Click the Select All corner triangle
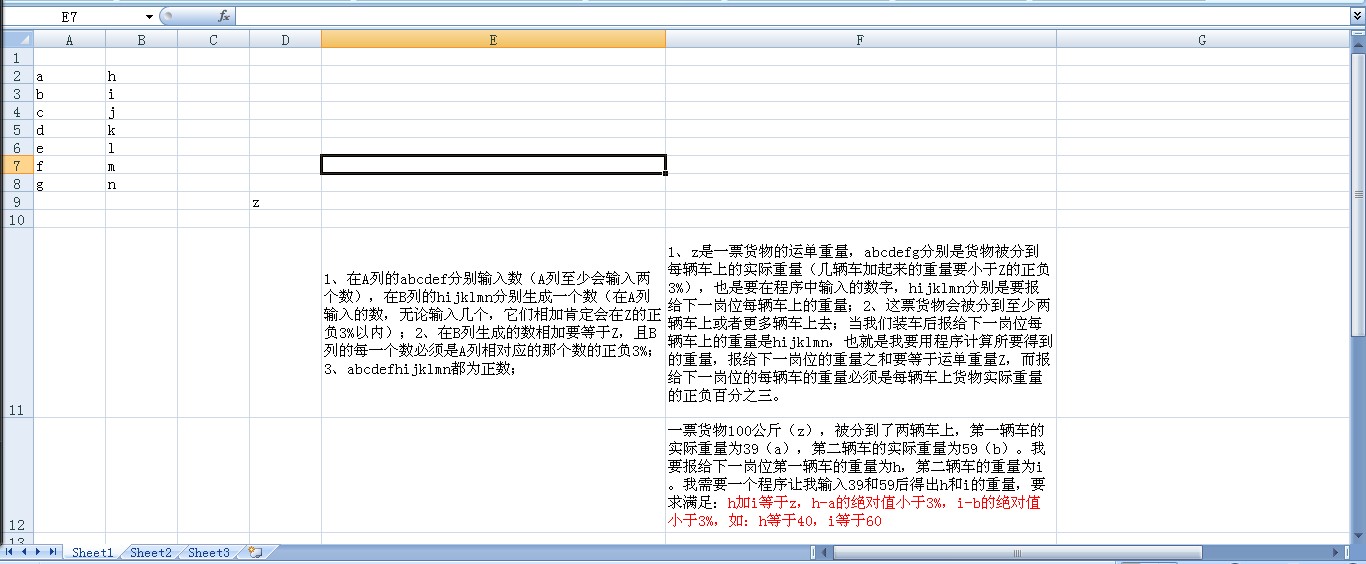 click(17, 40)
